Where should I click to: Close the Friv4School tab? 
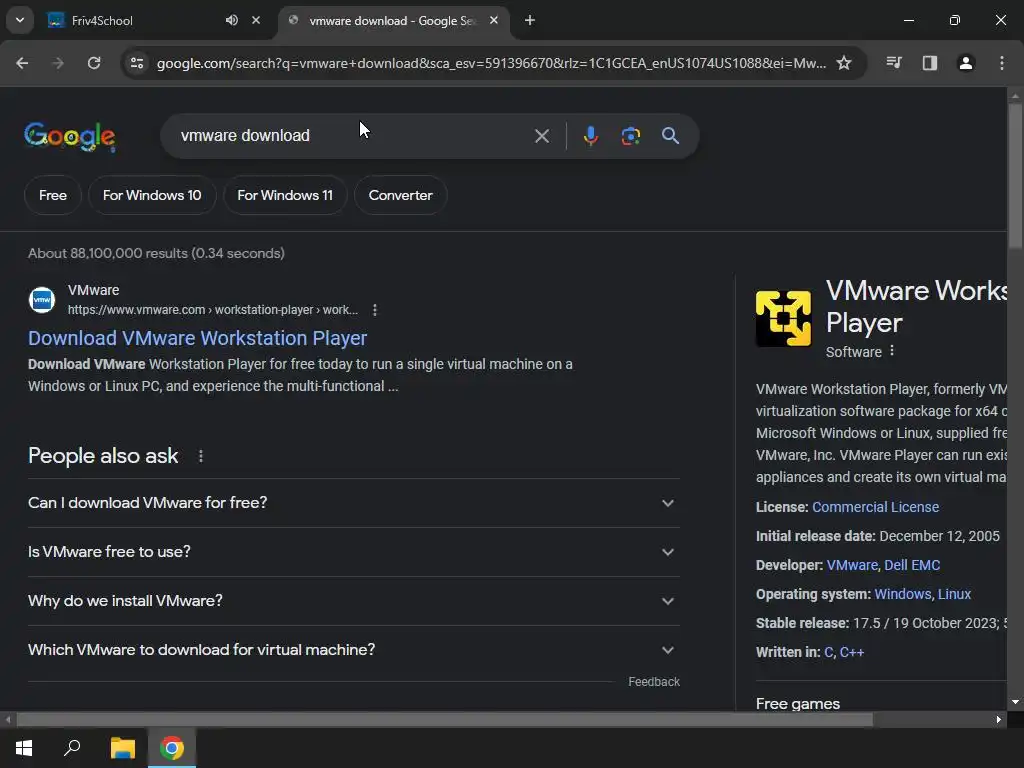point(256,20)
